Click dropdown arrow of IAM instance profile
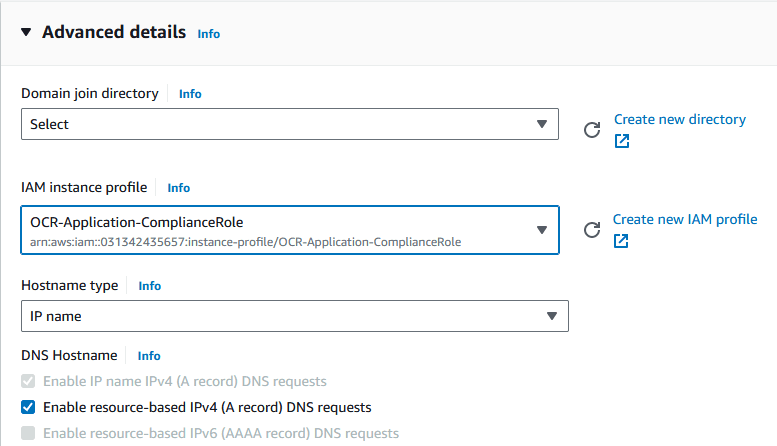 coord(542,230)
